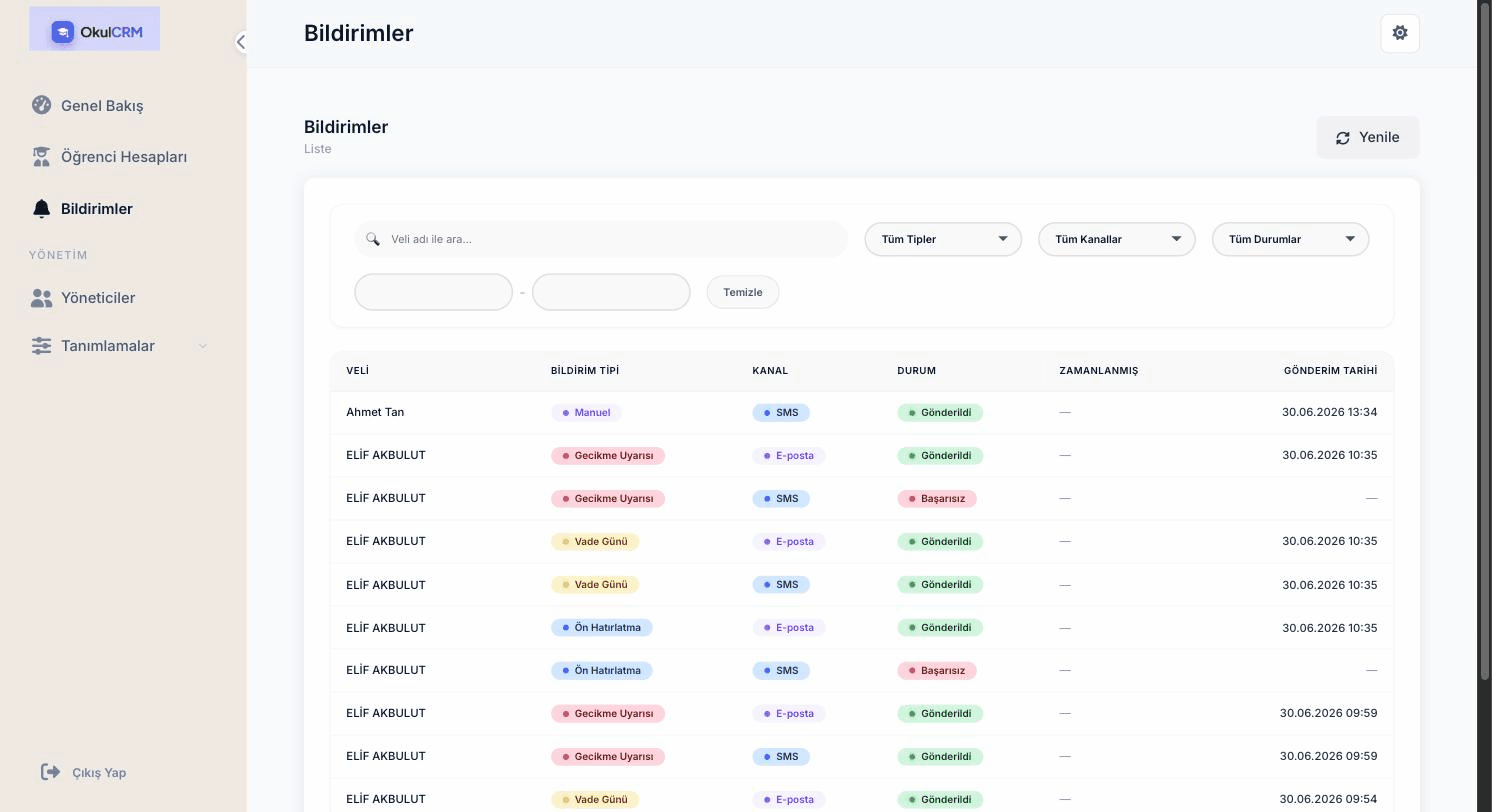Viewport: 1492px width, 812px height.
Task: Click the Yenile refresh button
Action: [1367, 137]
